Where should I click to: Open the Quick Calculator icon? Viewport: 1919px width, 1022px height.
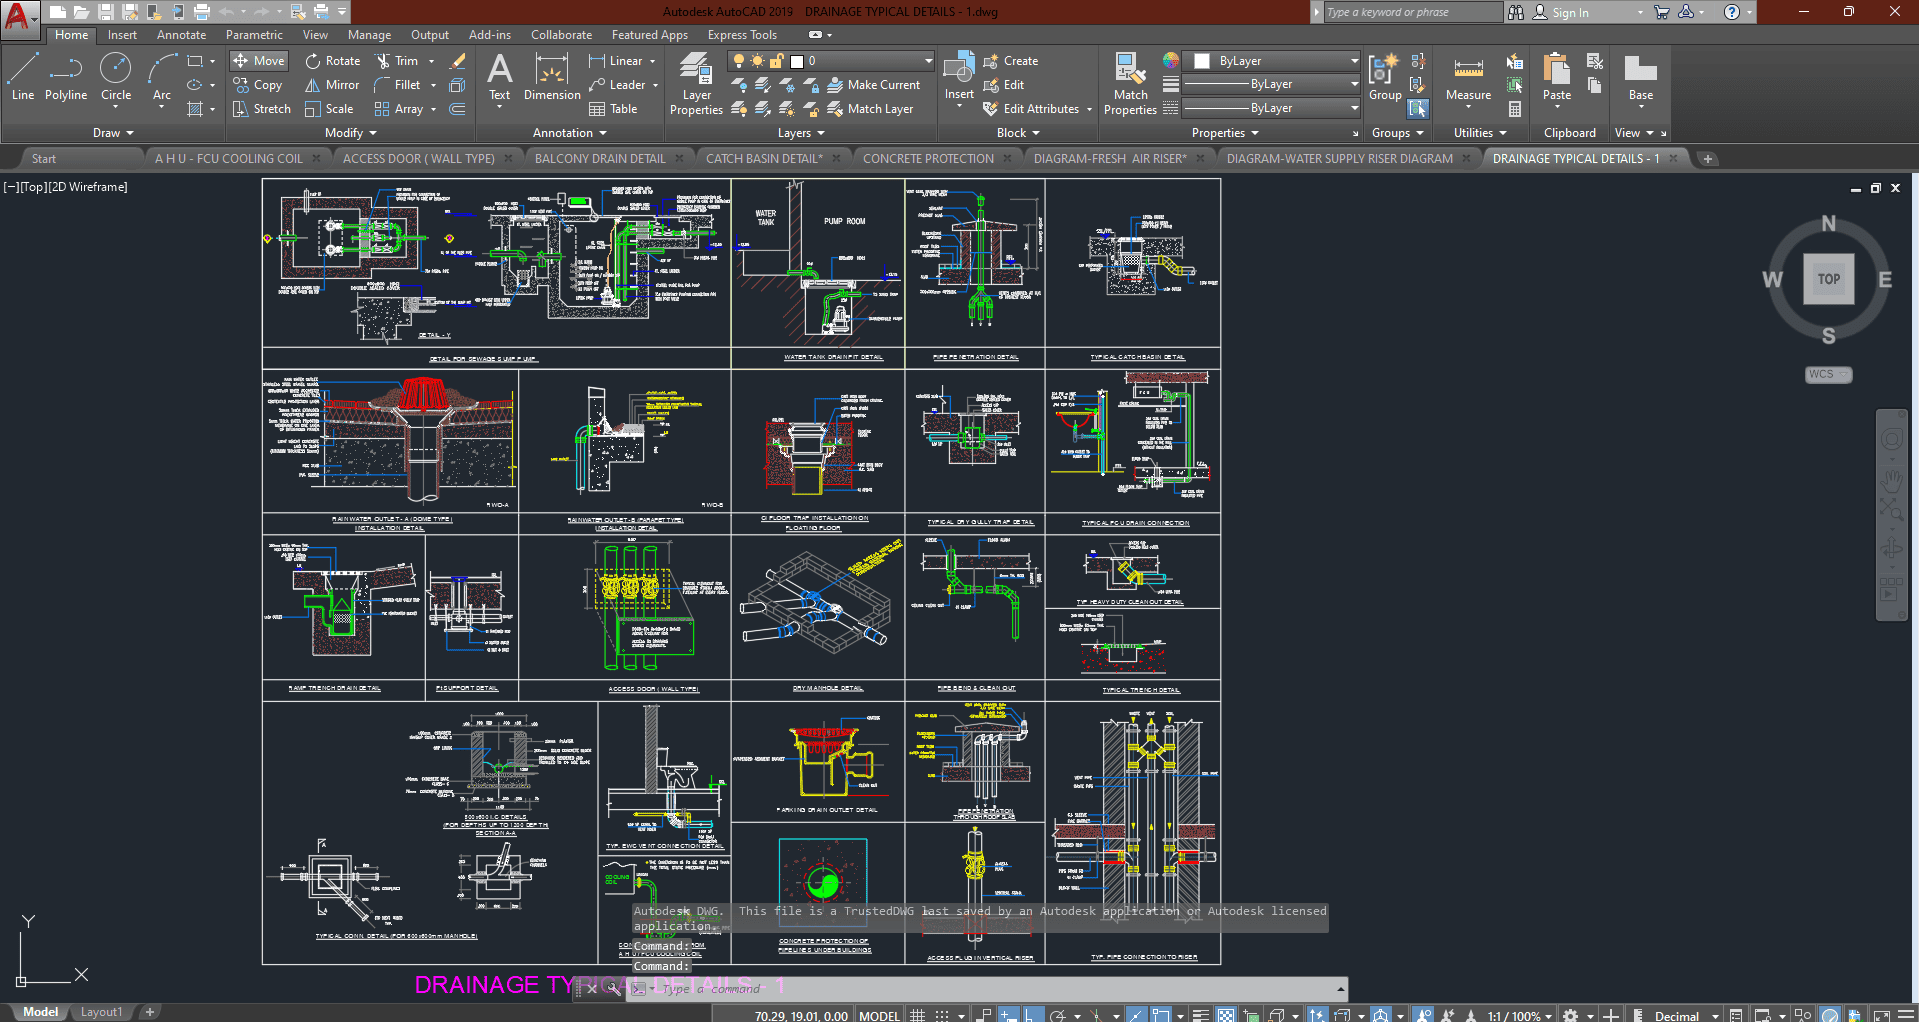1515,109
